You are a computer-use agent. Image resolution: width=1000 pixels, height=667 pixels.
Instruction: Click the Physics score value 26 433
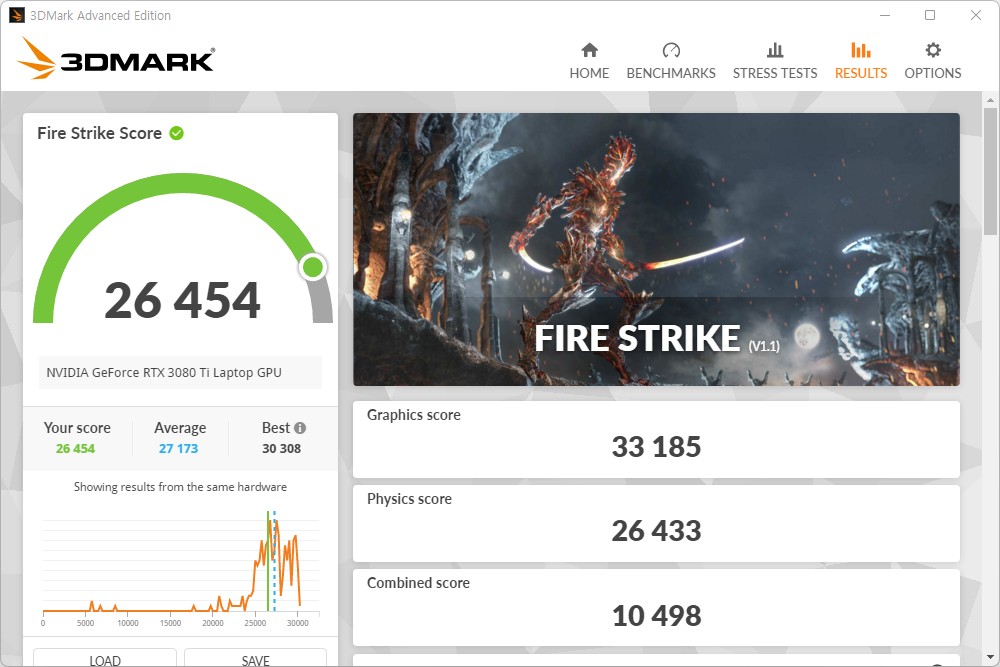(656, 531)
